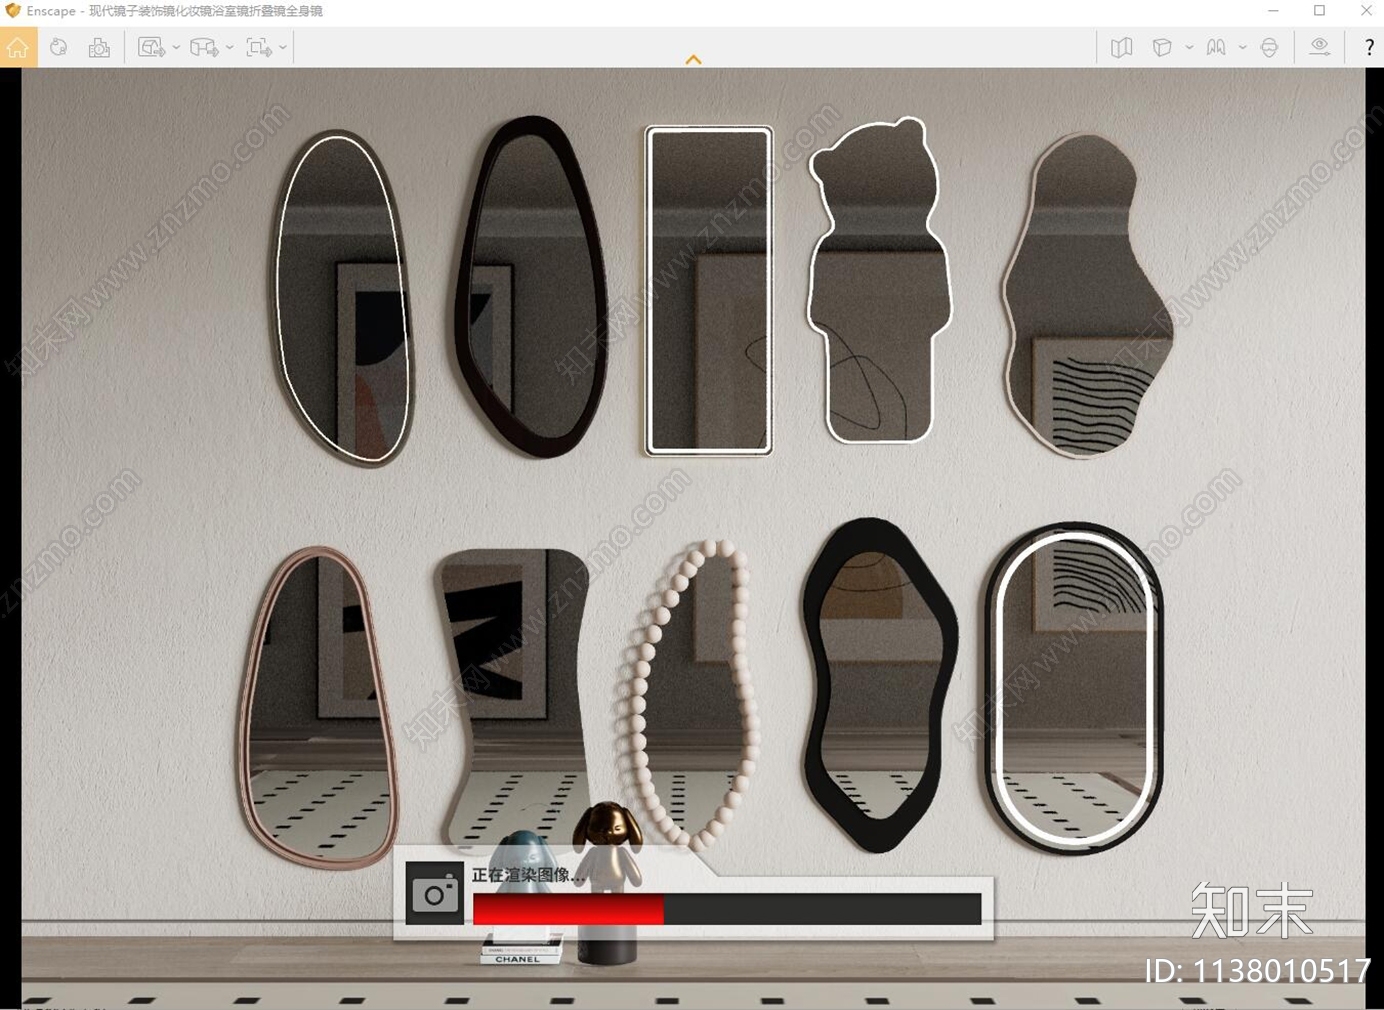This screenshot has width=1384, height=1010.
Task: Collapse the toolbar with the orange chevron
Action: tap(693, 60)
